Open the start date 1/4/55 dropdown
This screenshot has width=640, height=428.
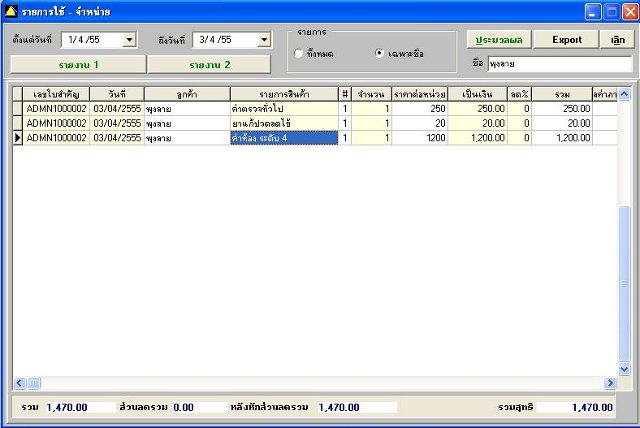[x=129, y=40]
